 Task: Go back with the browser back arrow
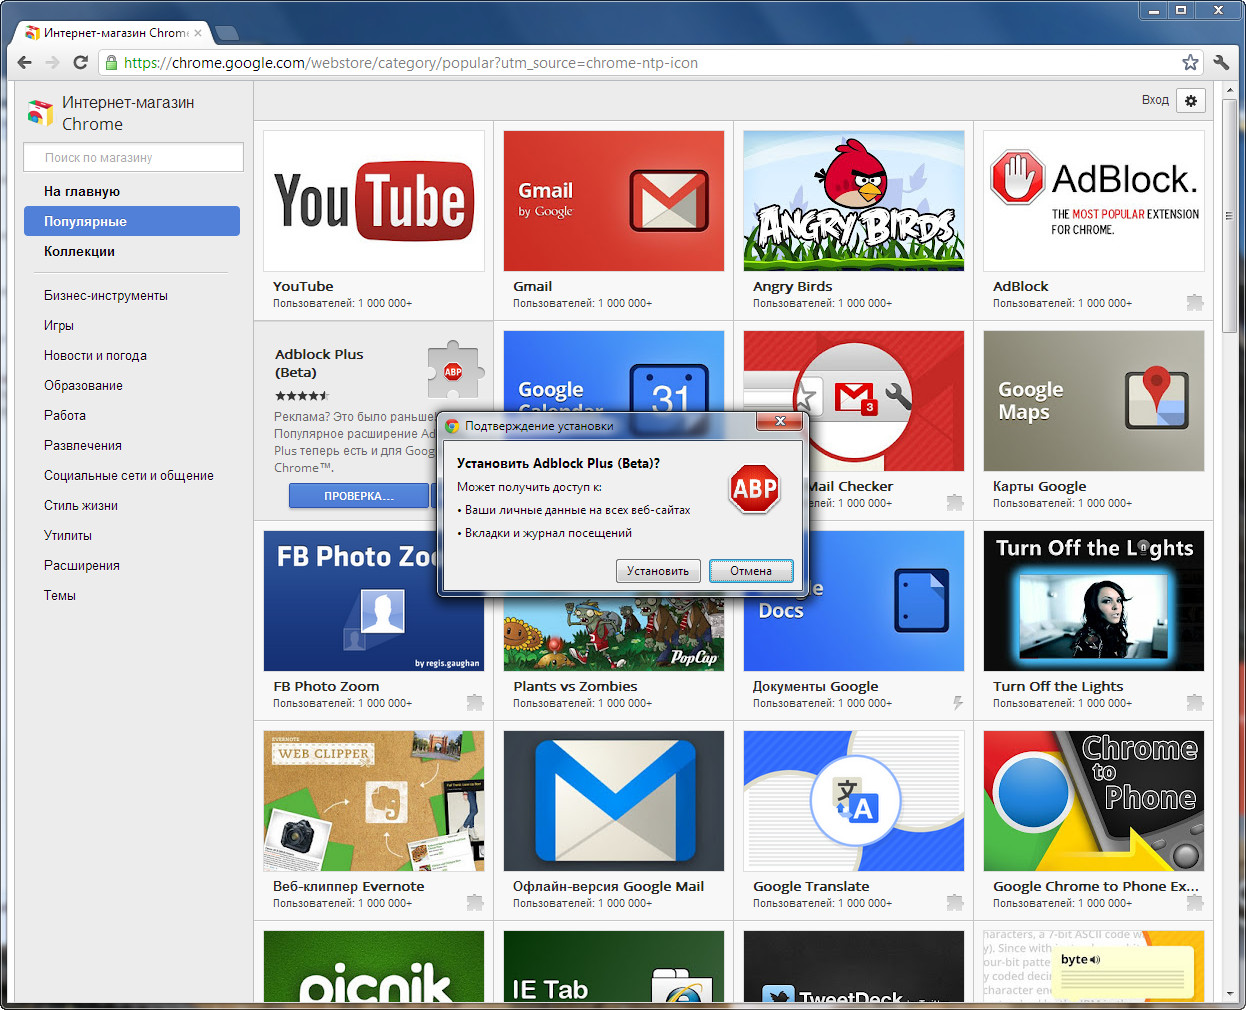coord(25,62)
